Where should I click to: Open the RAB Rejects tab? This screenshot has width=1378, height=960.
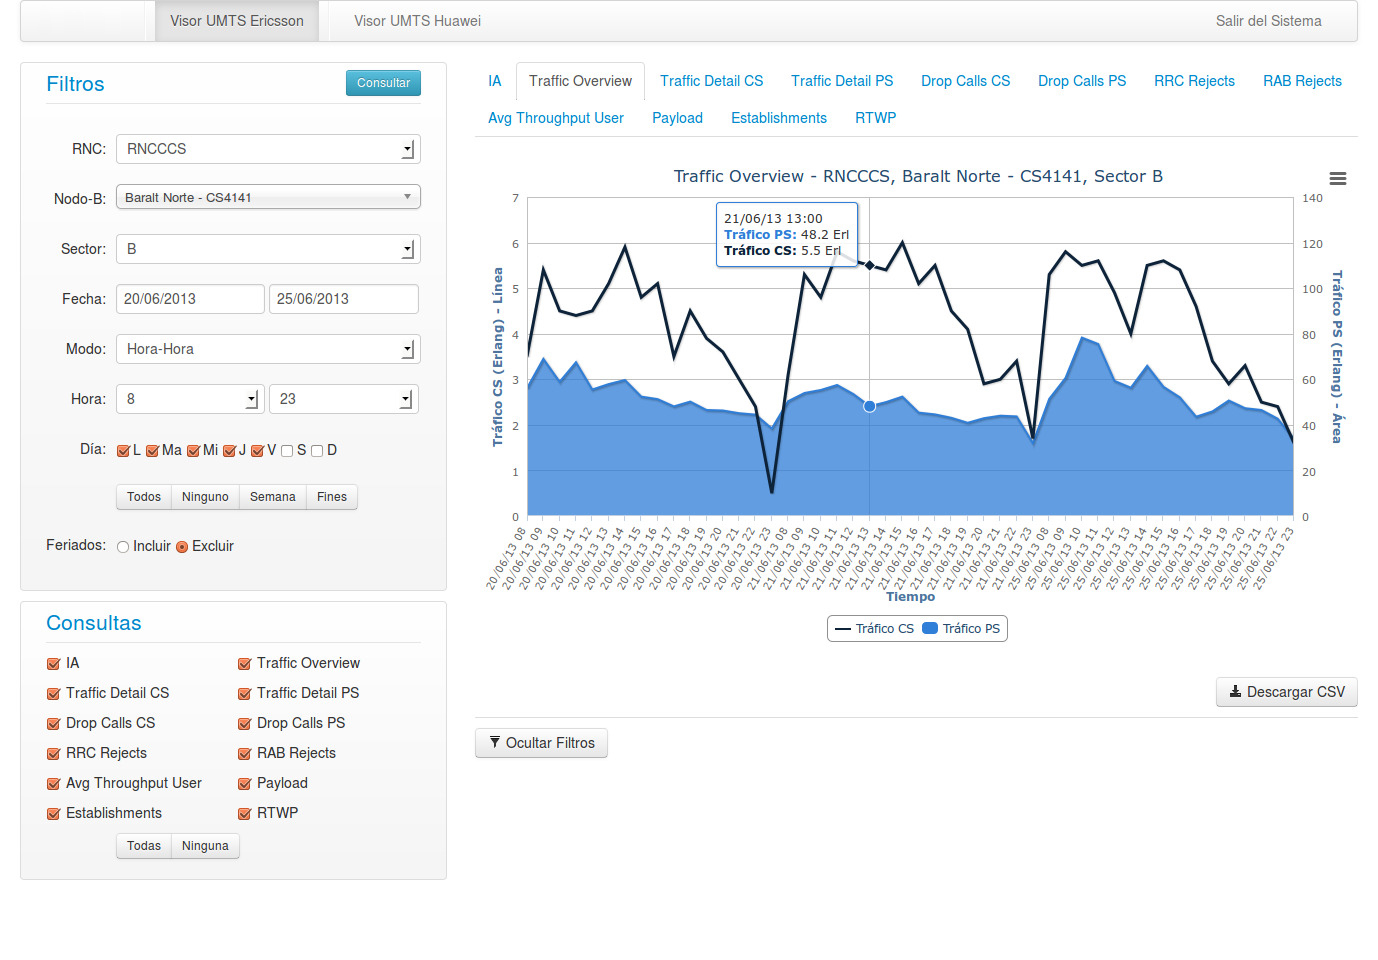1302,81
